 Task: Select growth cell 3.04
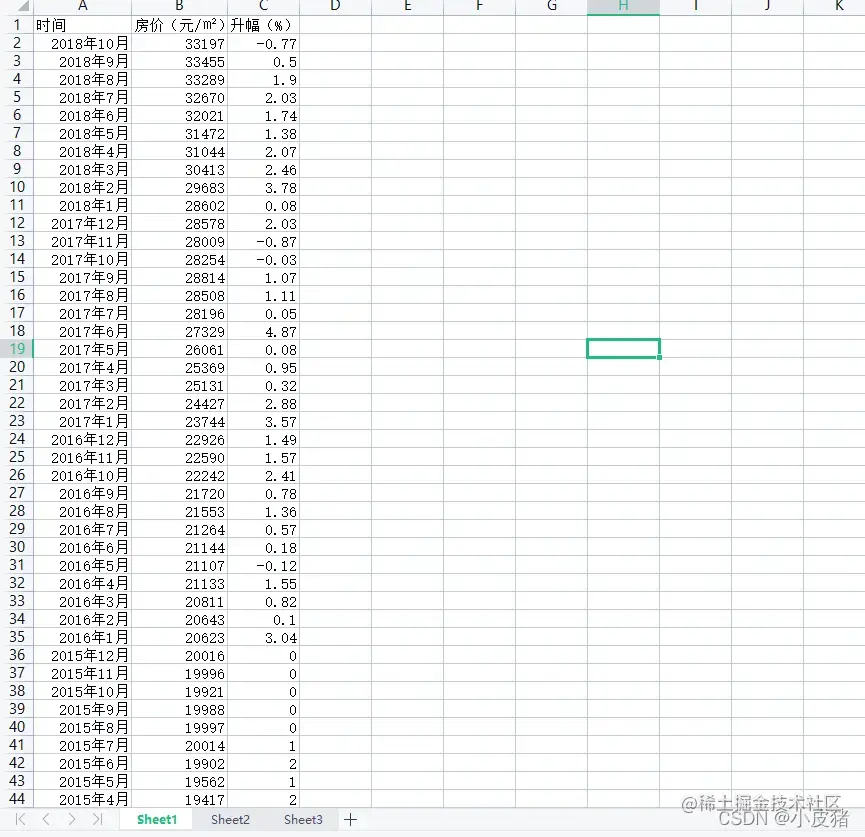[x=263, y=637]
